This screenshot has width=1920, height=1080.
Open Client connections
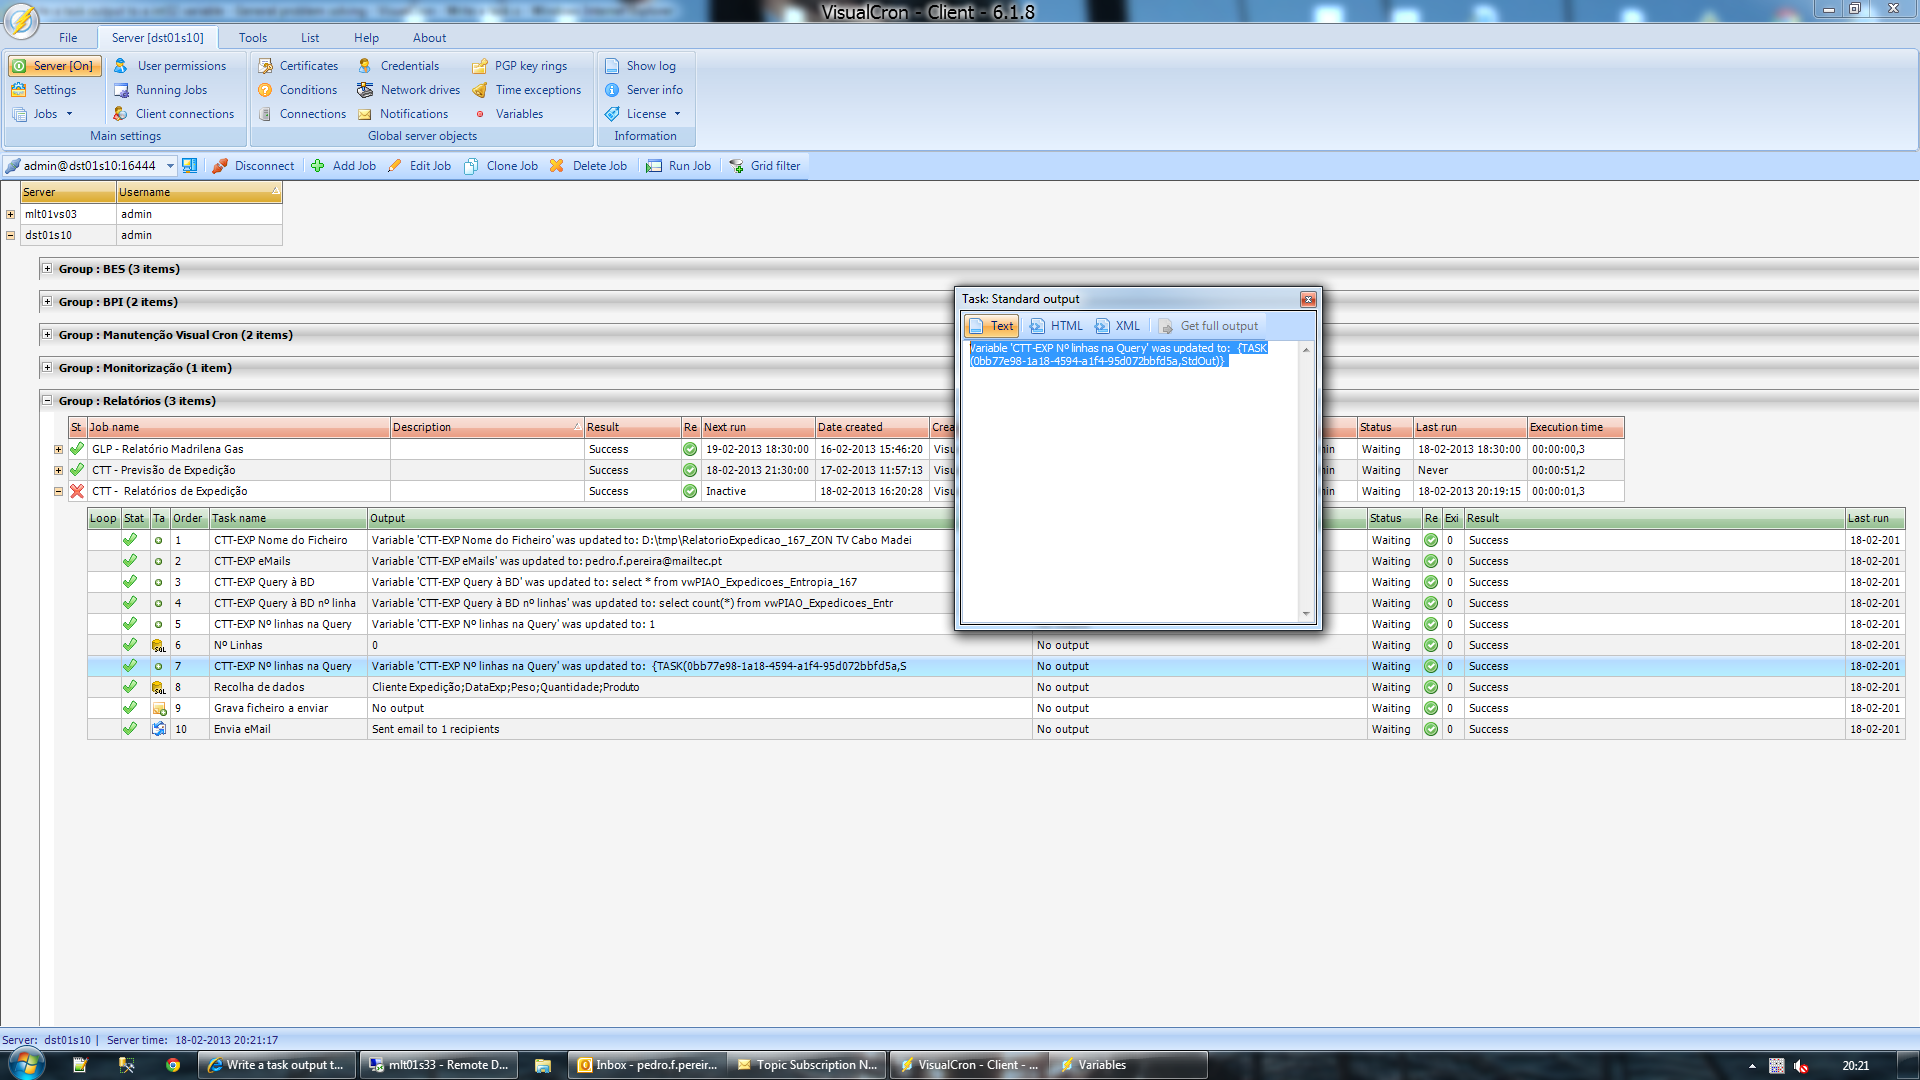tap(173, 114)
